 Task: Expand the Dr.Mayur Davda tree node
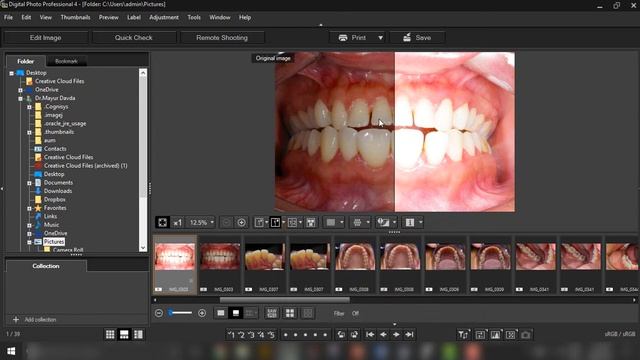coord(20,98)
